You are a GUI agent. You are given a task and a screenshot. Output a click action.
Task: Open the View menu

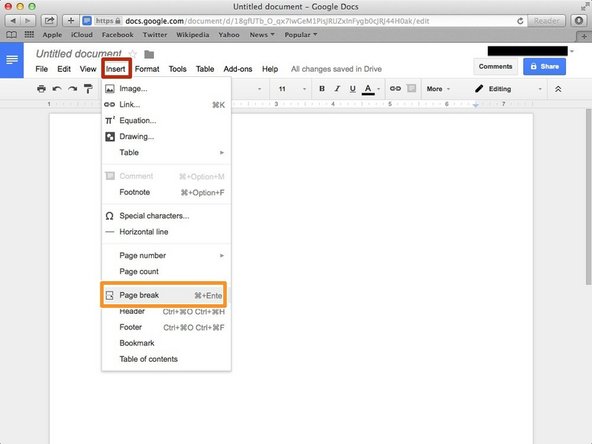(88, 69)
